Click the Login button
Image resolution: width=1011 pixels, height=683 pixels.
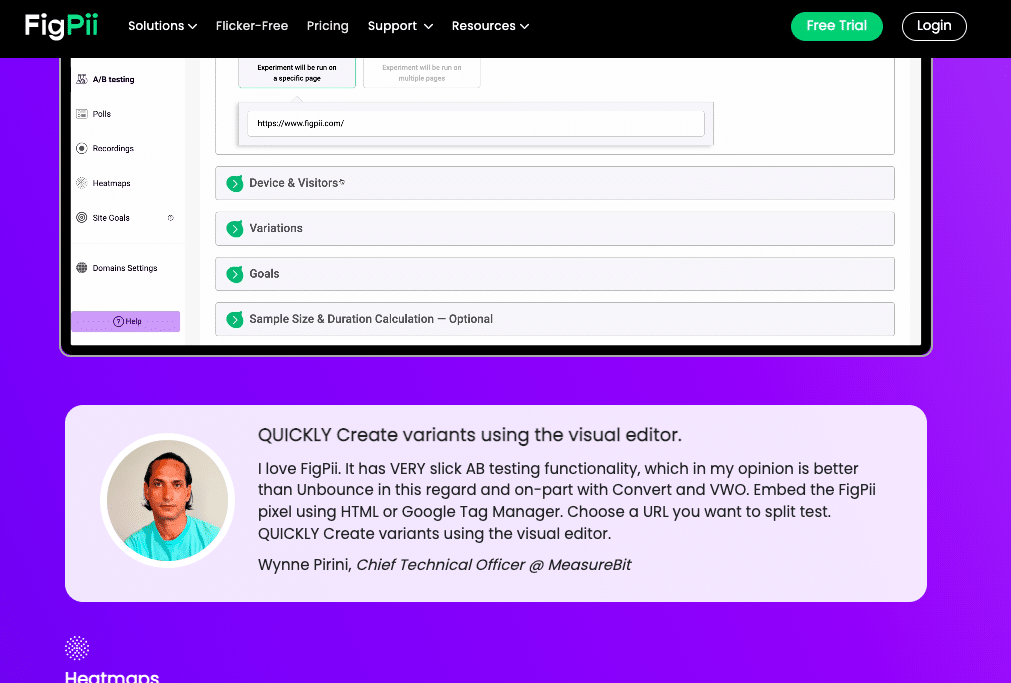click(x=933, y=26)
